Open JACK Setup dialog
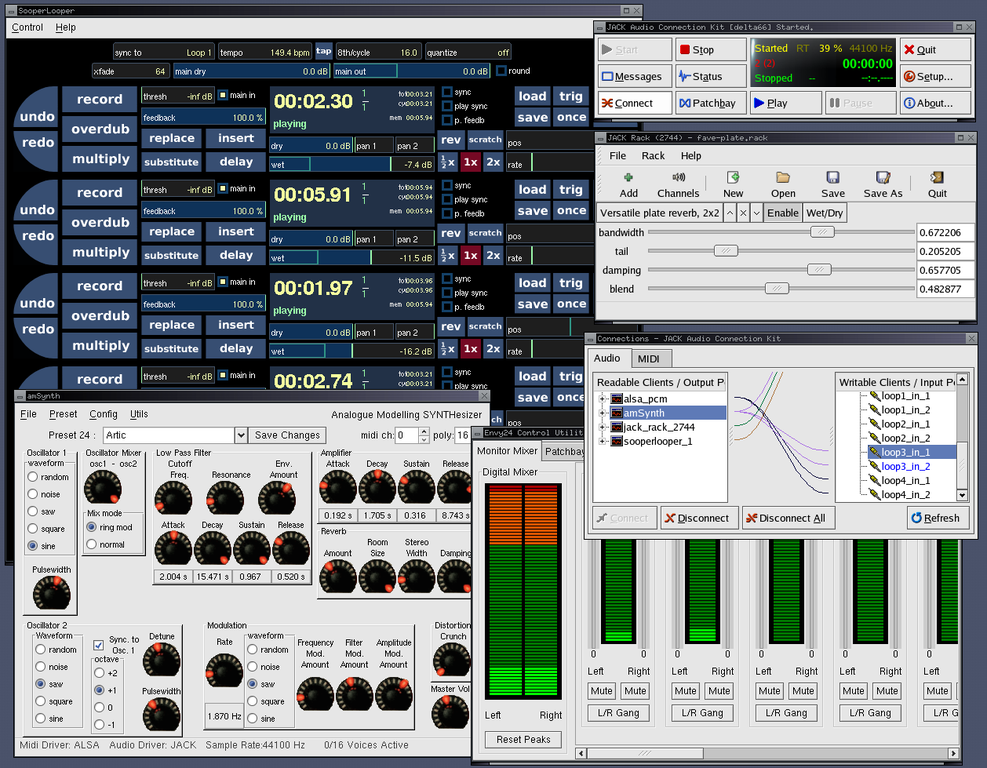Screen dimensions: 987x768 coord(934,76)
